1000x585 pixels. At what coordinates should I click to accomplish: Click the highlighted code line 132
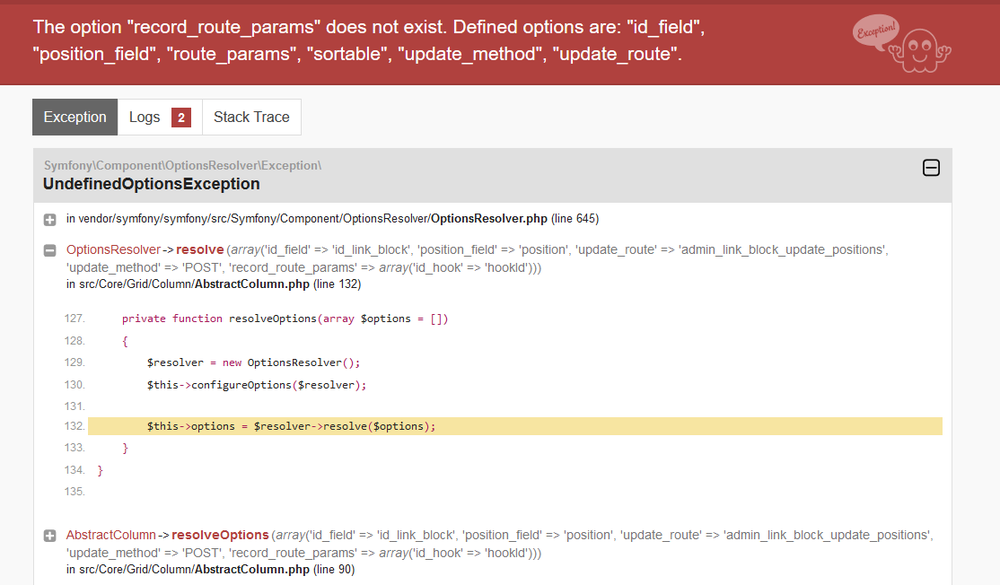click(292, 427)
